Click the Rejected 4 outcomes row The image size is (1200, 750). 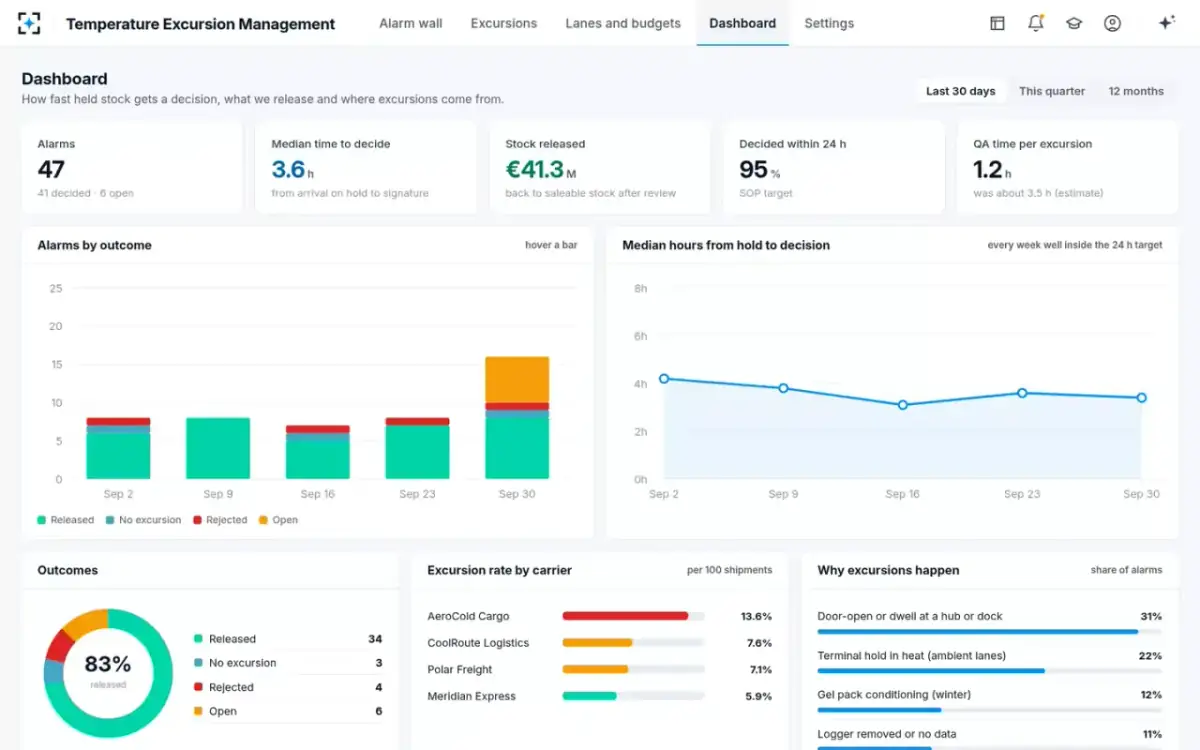pyautogui.click(x=288, y=687)
